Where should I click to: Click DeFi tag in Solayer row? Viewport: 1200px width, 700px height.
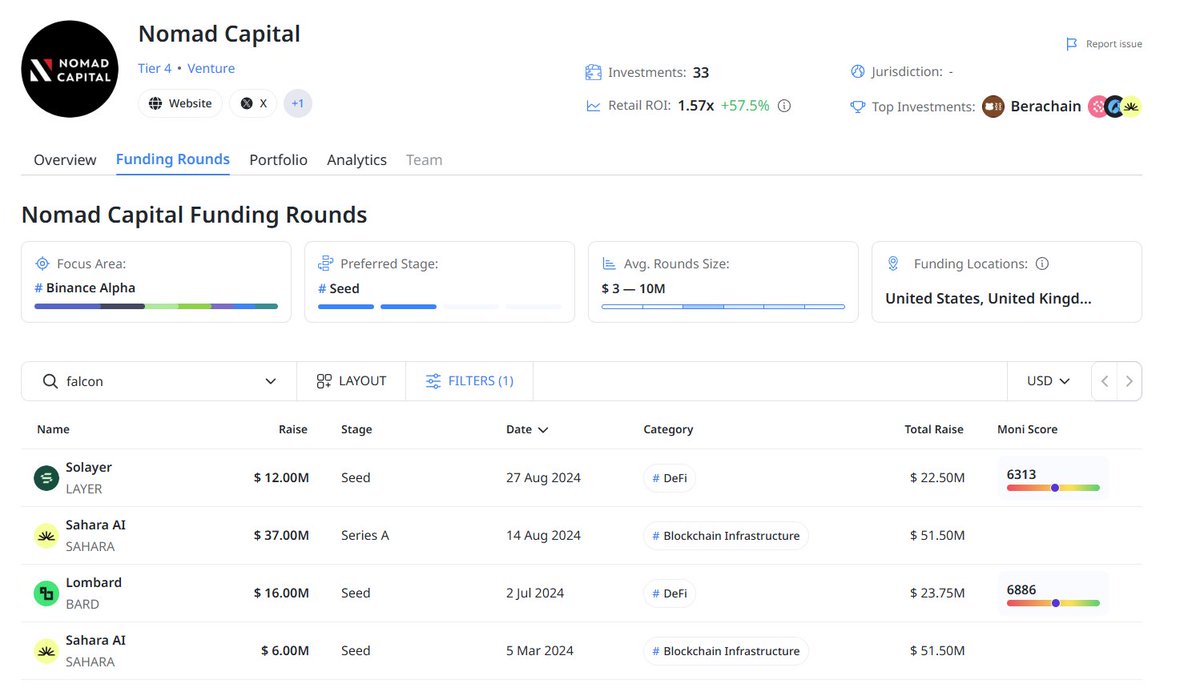[x=669, y=478]
